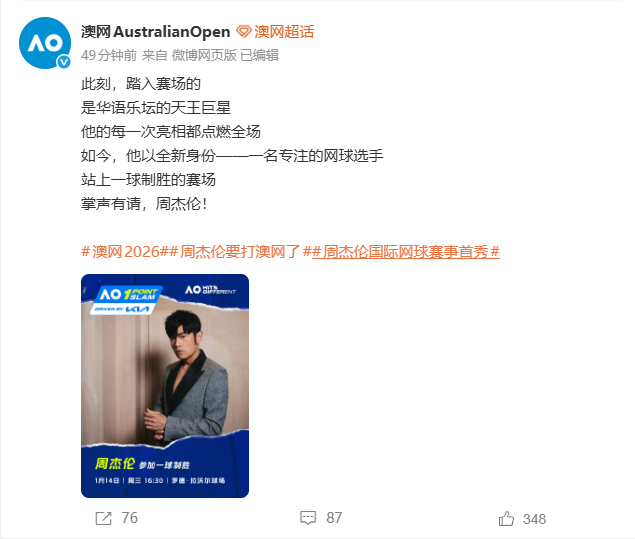Click the post text 掌声有请，周杰伦!
The height and width of the screenshot is (539, 635).
point(144,204)
